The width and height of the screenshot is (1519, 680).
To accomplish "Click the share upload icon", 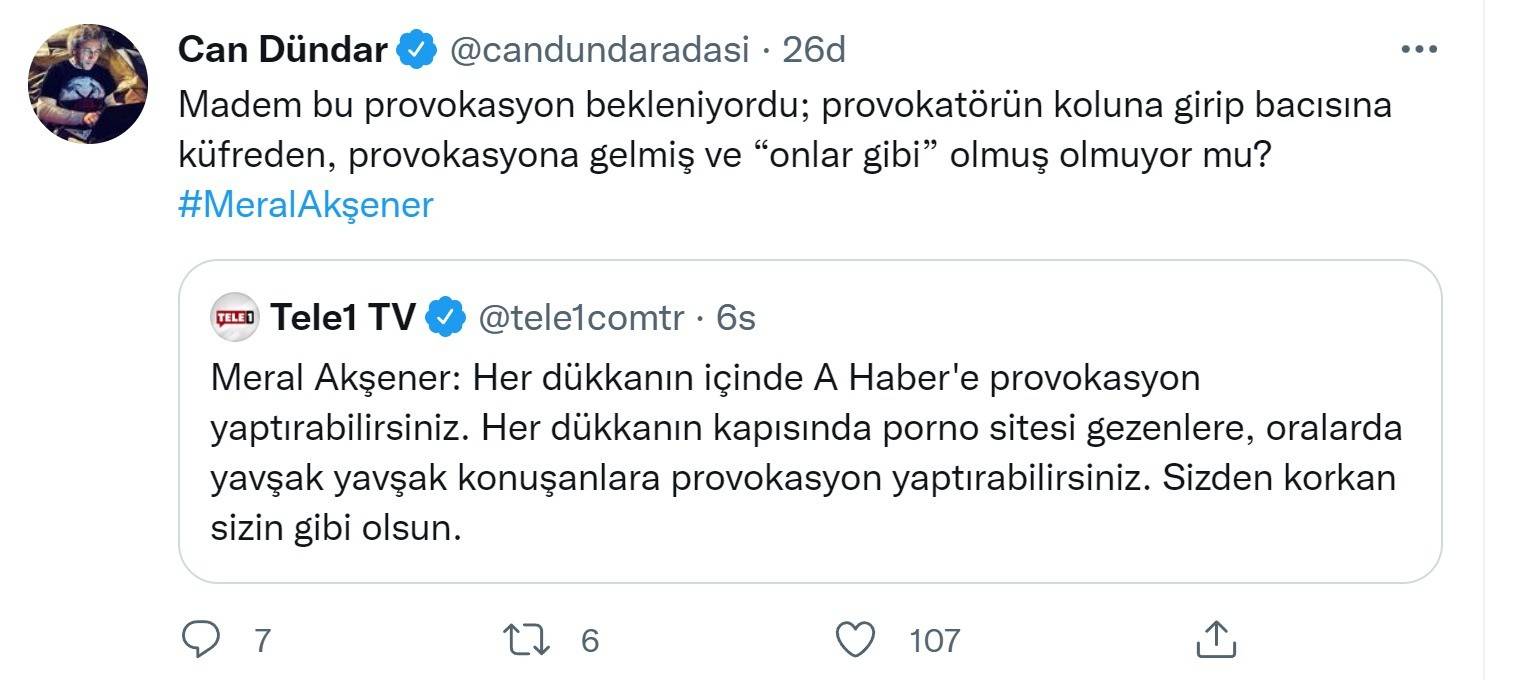I will [1216, 639].
